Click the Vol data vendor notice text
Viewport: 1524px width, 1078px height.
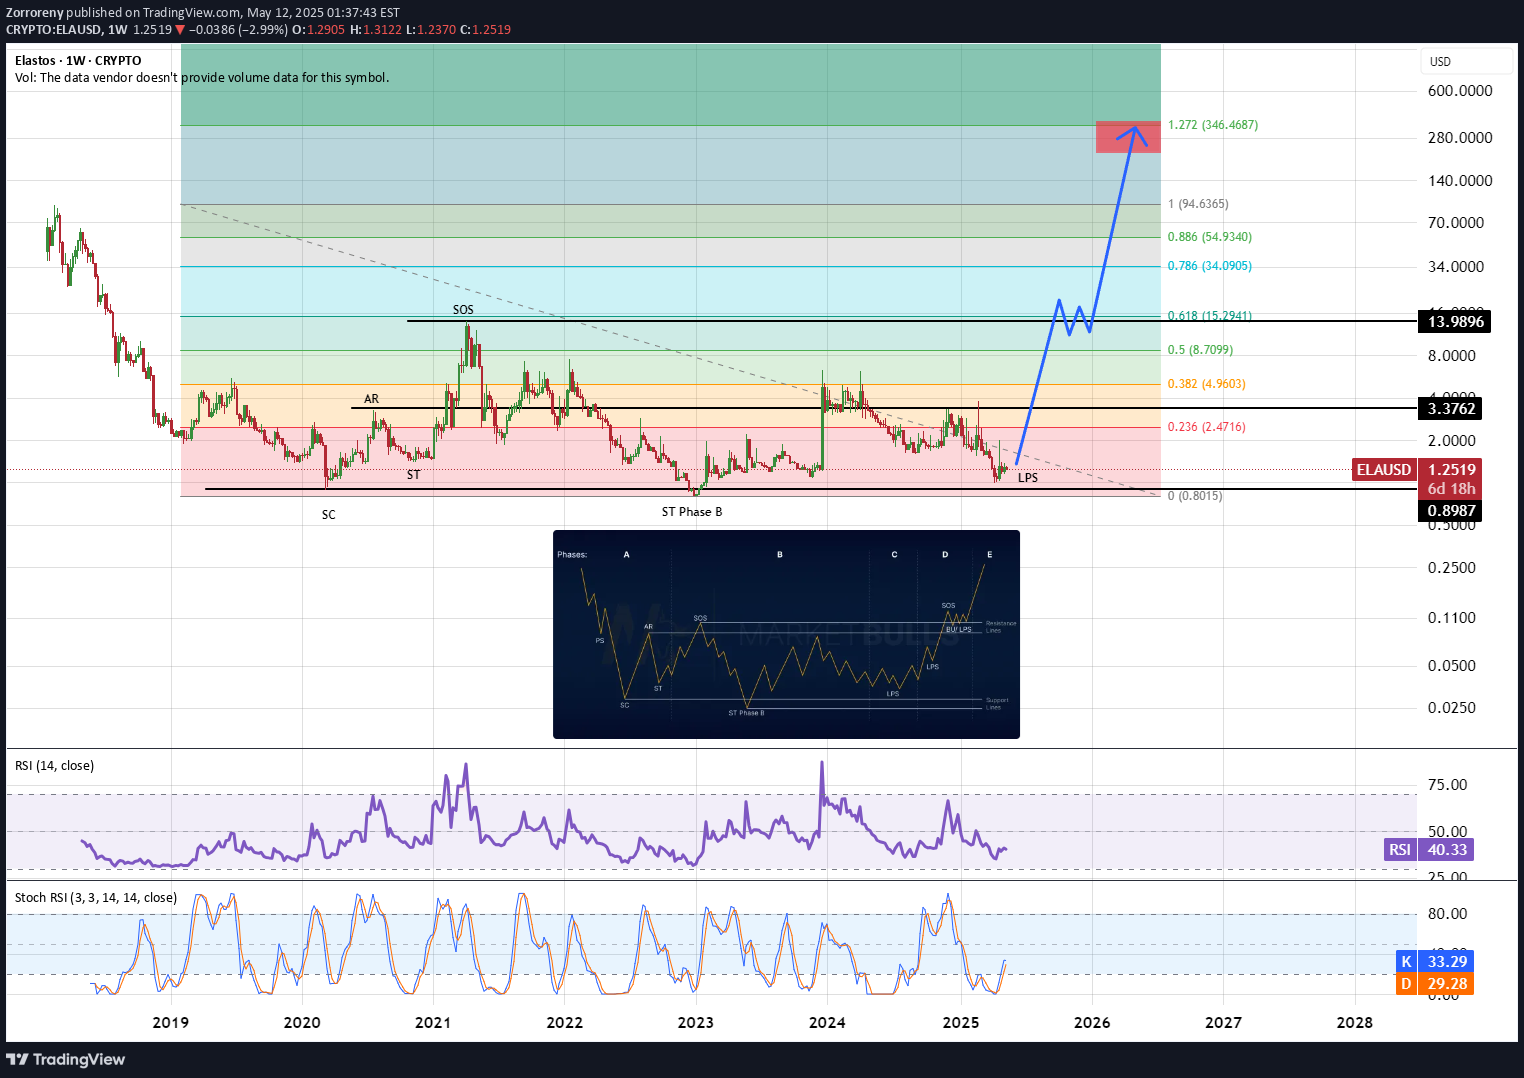click(x=202, y=77)
